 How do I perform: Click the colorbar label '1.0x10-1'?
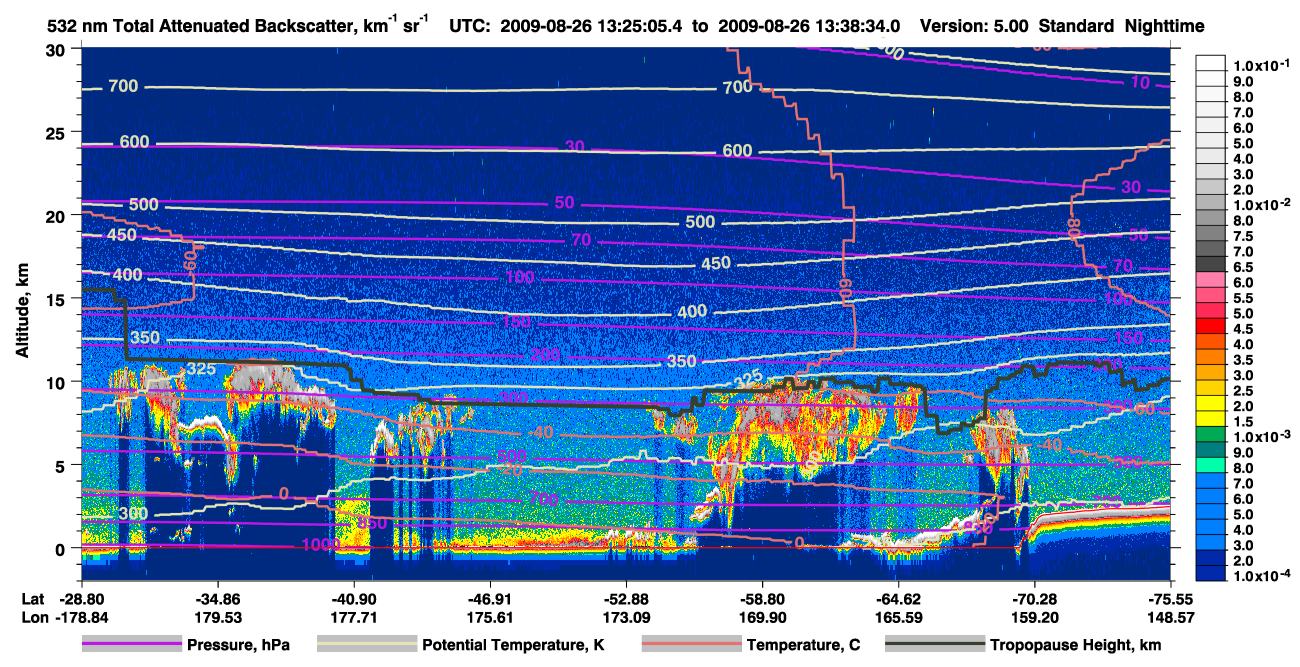pos(1261,66)
